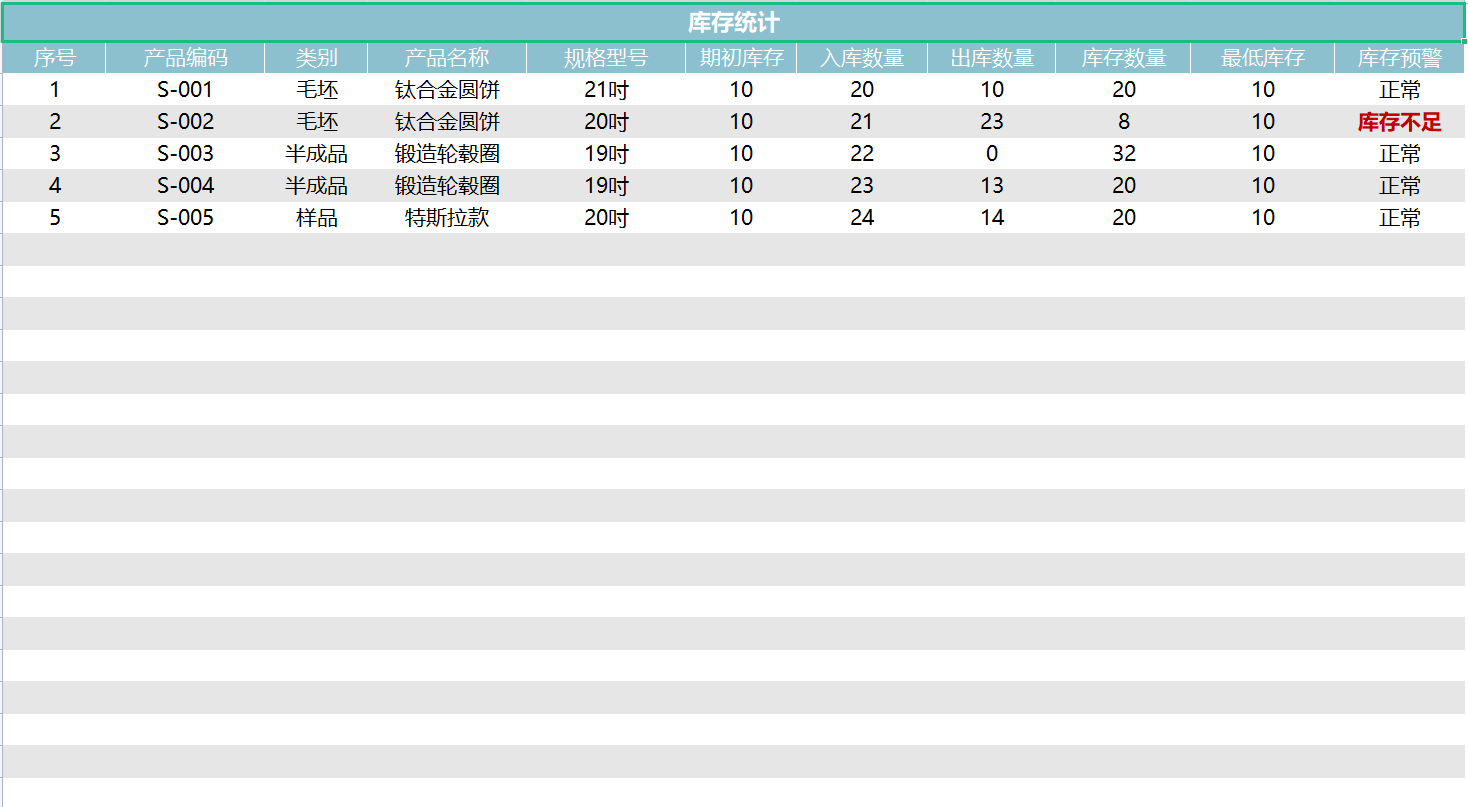This screenshot has height=807, width=1468.
Task: Select 入库数量 value 24
Action: pos(862,218)
